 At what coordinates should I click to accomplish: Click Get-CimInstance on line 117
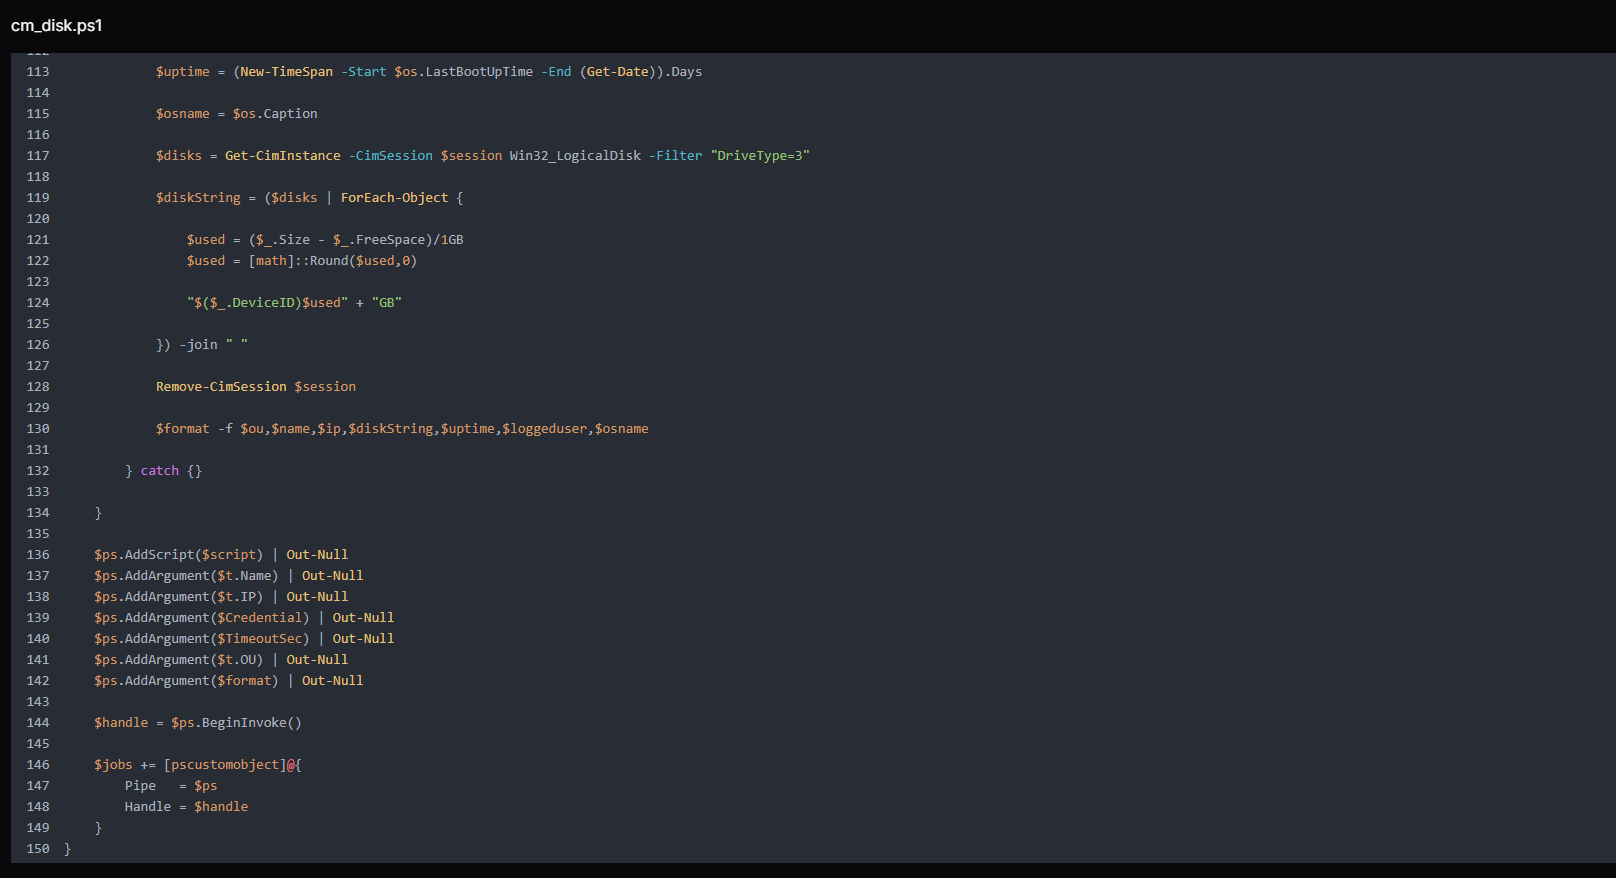tap(283, 156)
